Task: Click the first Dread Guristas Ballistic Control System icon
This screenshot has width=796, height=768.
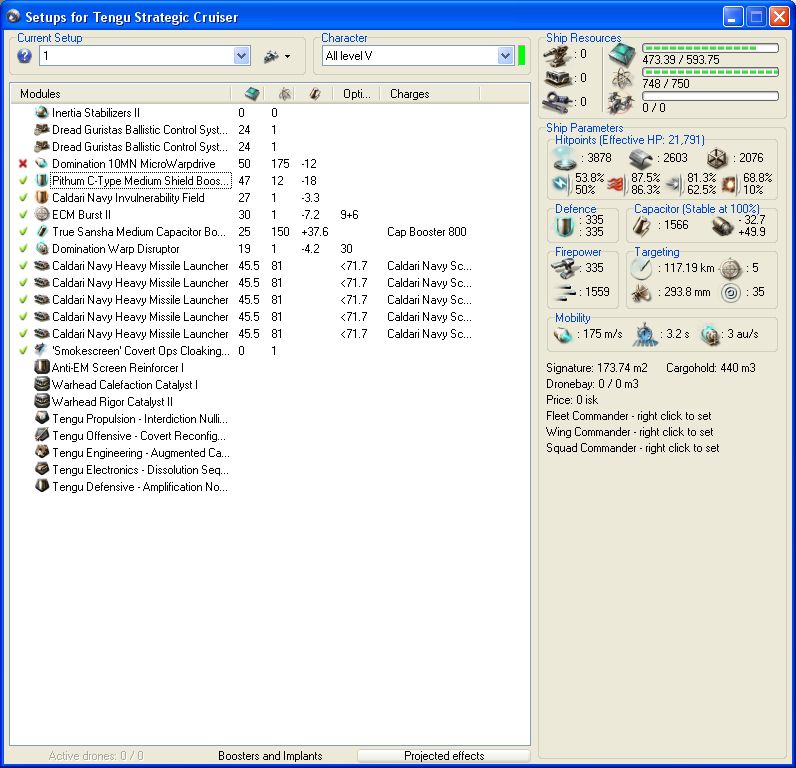Action: (42, 129)
